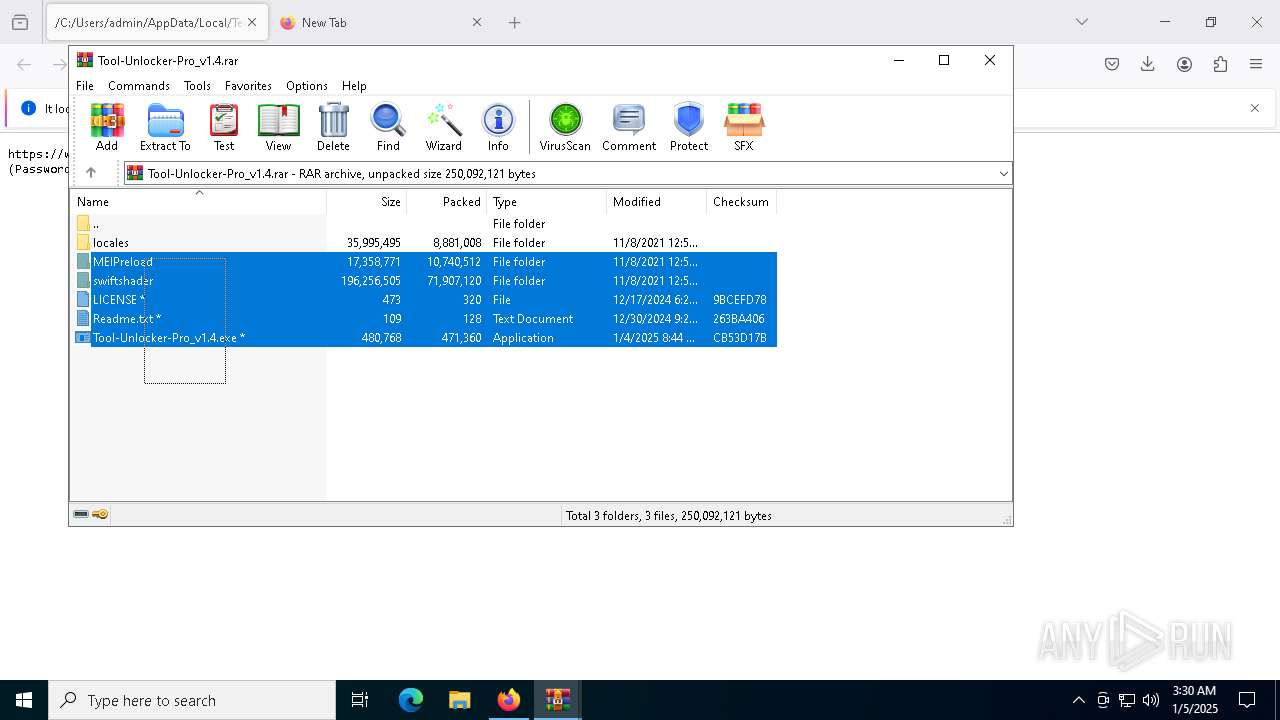Open Firefox in the taskbar
The image size is (1280, 720).
tap(509, 700)
